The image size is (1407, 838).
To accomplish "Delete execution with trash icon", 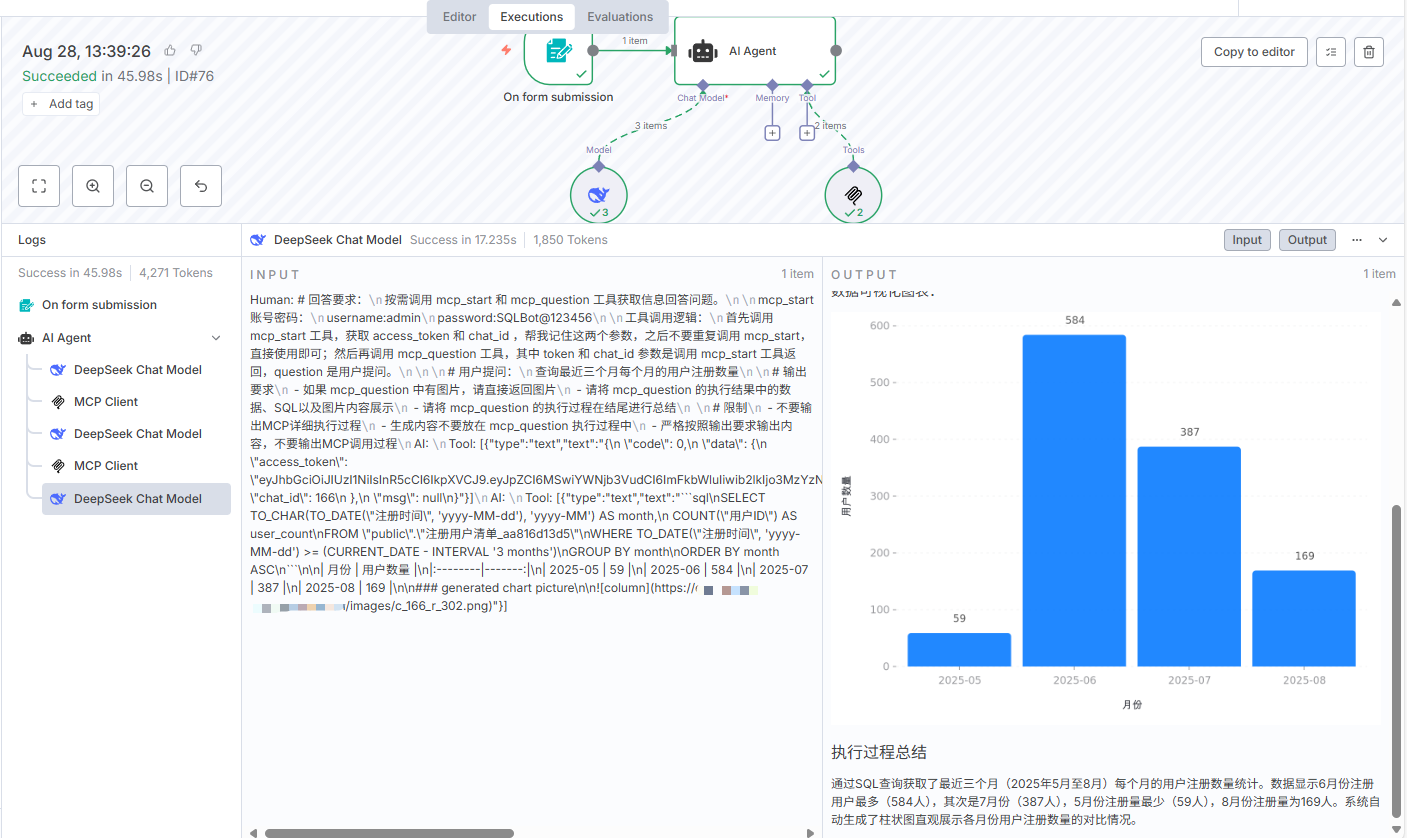I will tap(1369, 52).
